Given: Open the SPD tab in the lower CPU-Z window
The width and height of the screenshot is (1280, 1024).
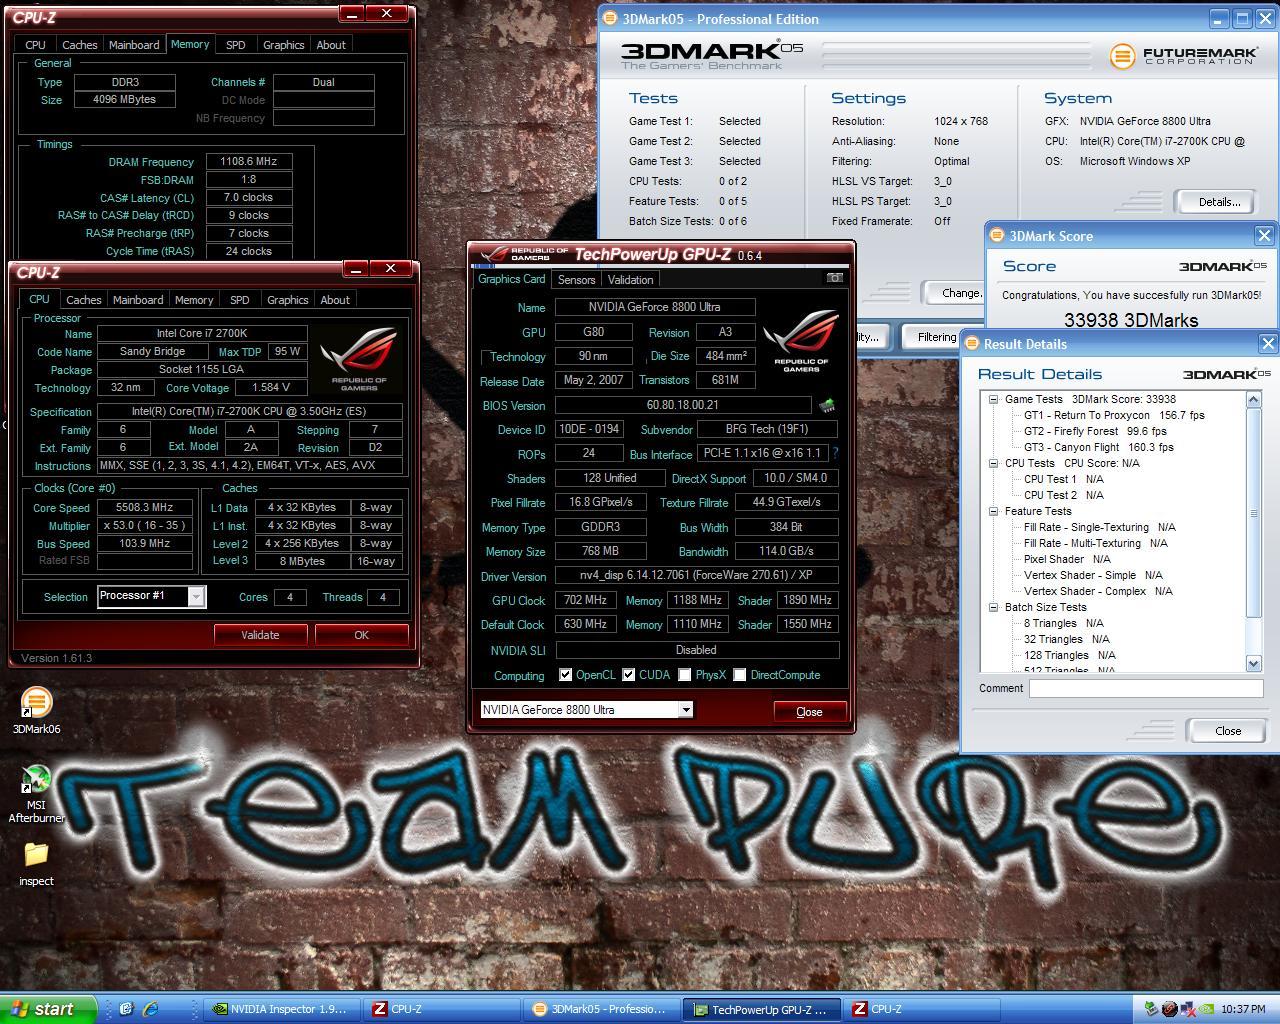Looking at the screenshot, I should pyautogui.click(x=239, y=300).
